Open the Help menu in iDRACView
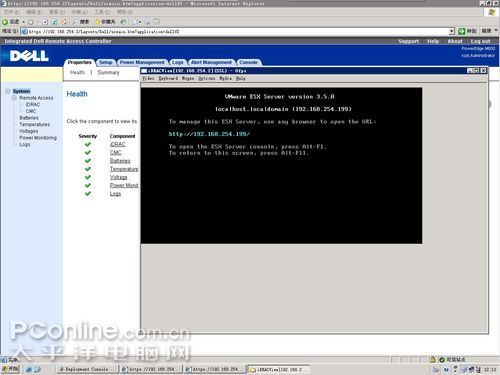 [241, 78]
